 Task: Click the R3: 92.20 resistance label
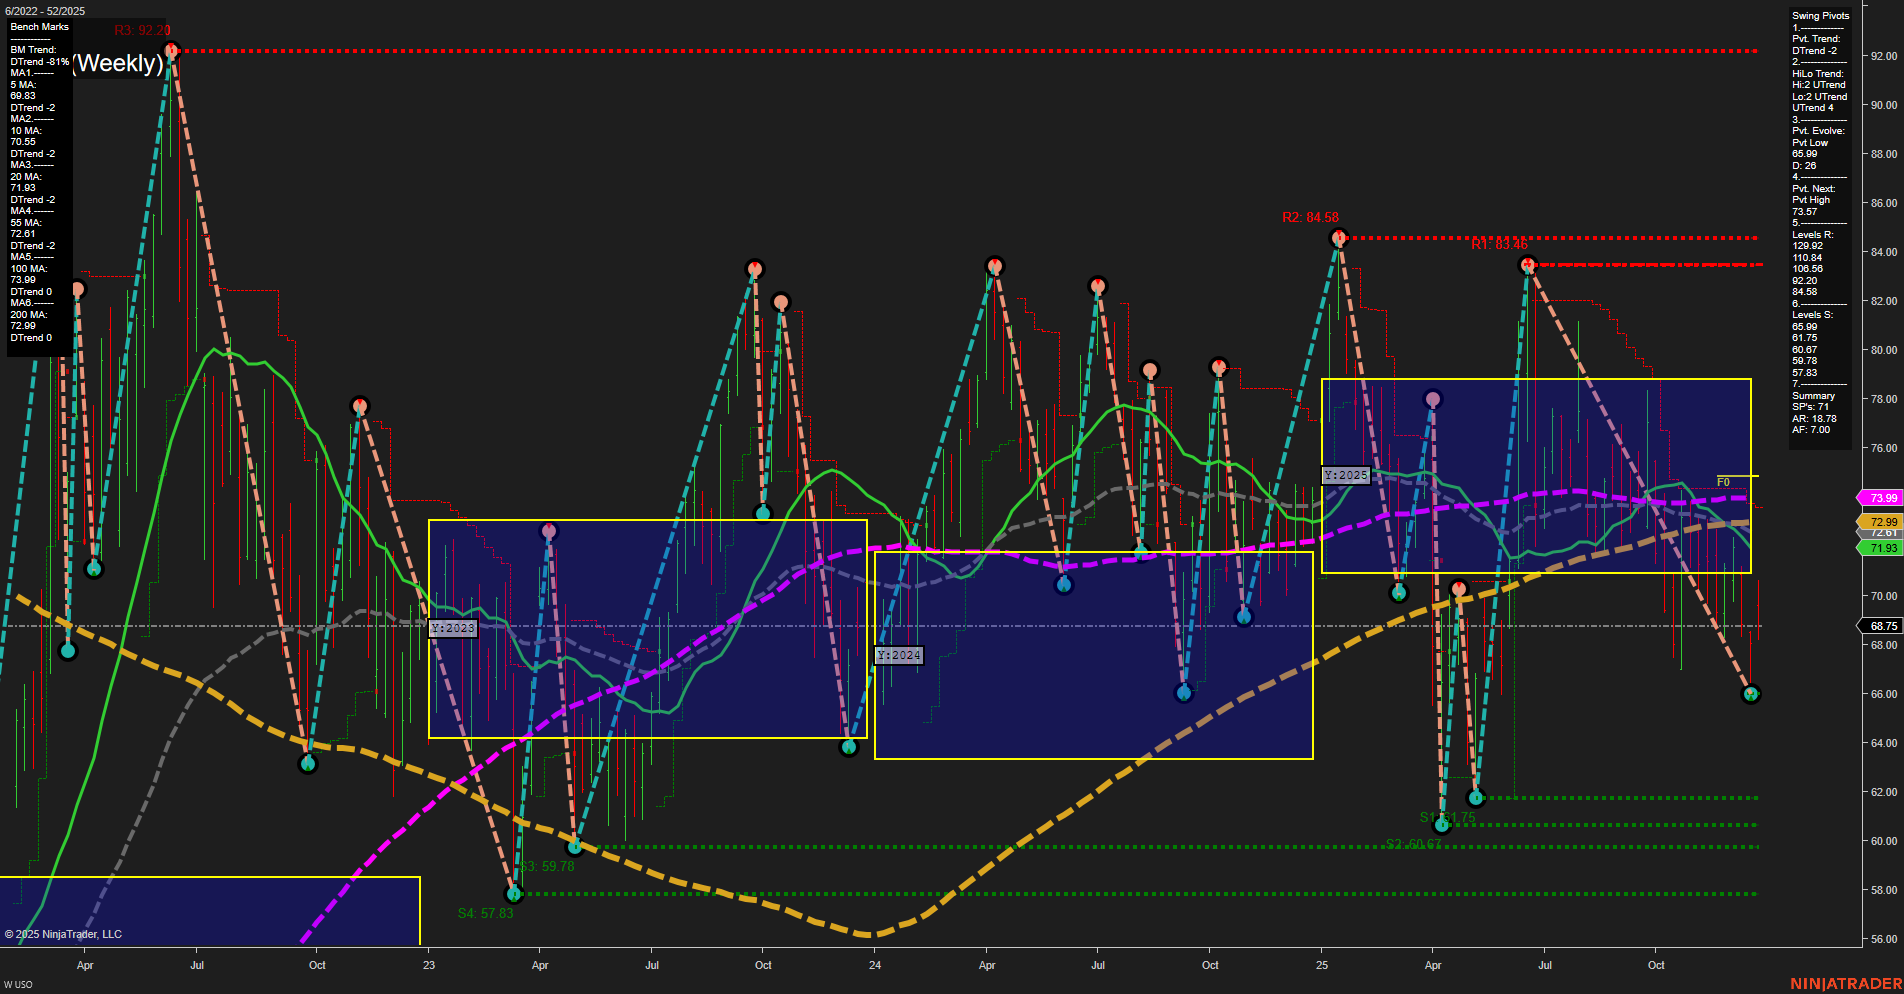click(142, 30)
